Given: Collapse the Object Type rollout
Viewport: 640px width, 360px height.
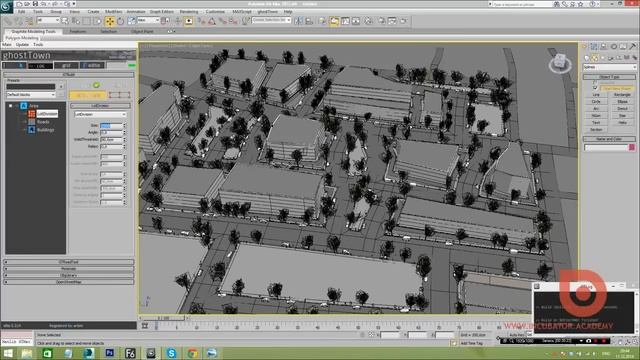Looking at the screenshot, I should [x=609, y=77].
